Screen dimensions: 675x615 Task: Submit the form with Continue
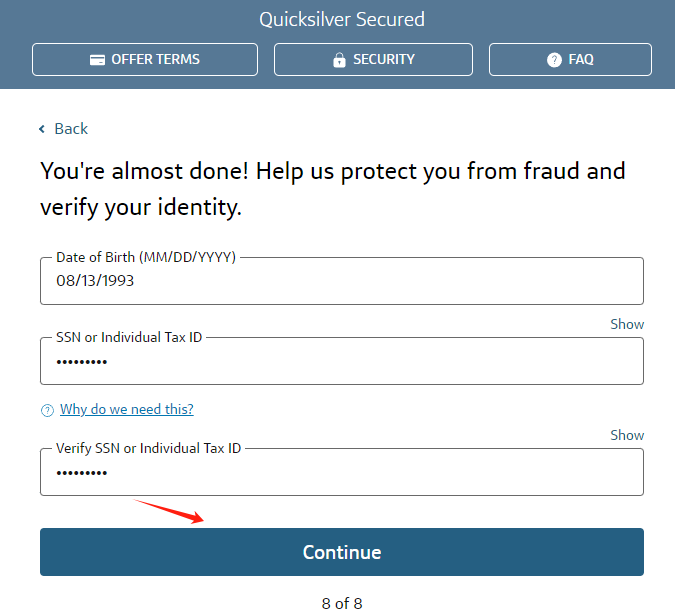[x=342, y=552]
